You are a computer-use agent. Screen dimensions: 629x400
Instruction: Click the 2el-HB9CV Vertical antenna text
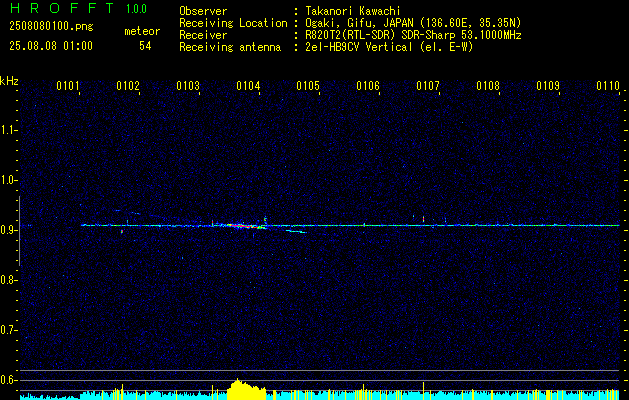(389, 47)
